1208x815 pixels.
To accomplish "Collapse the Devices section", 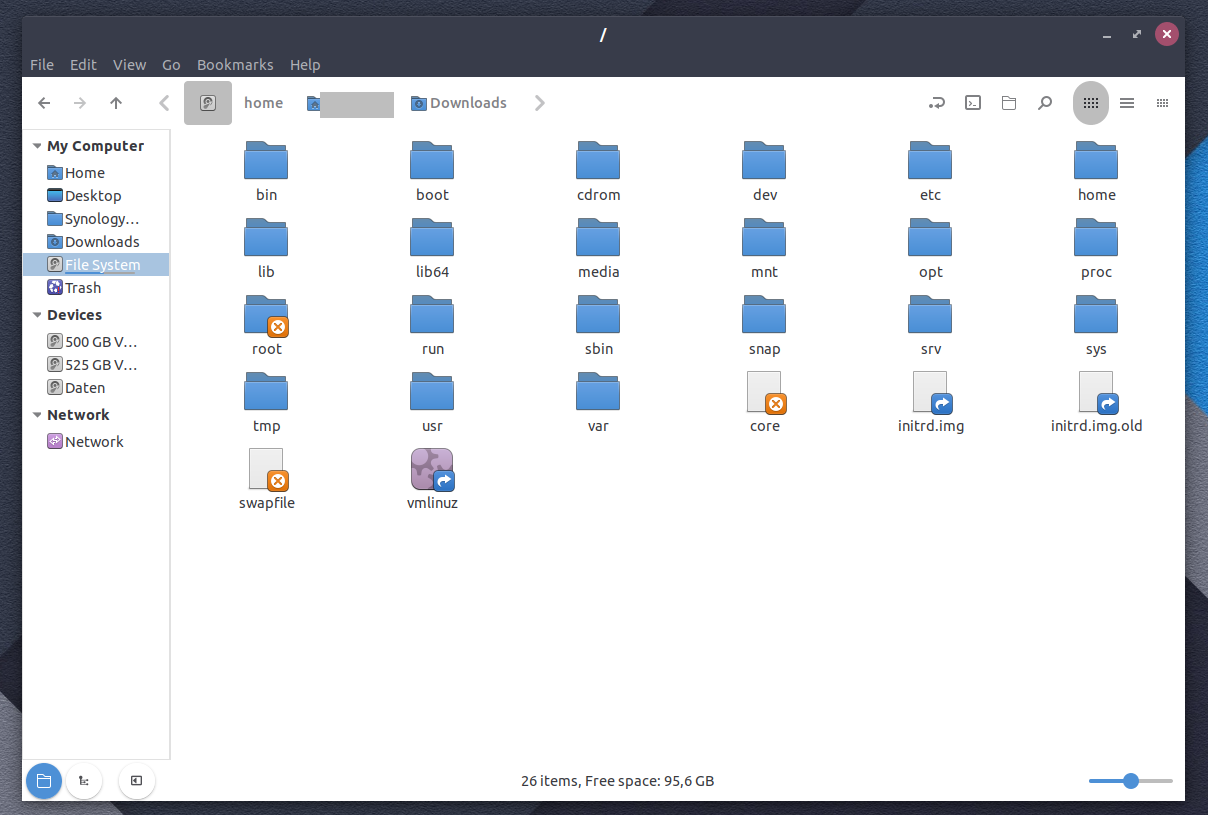I will [x=37, y=315].
